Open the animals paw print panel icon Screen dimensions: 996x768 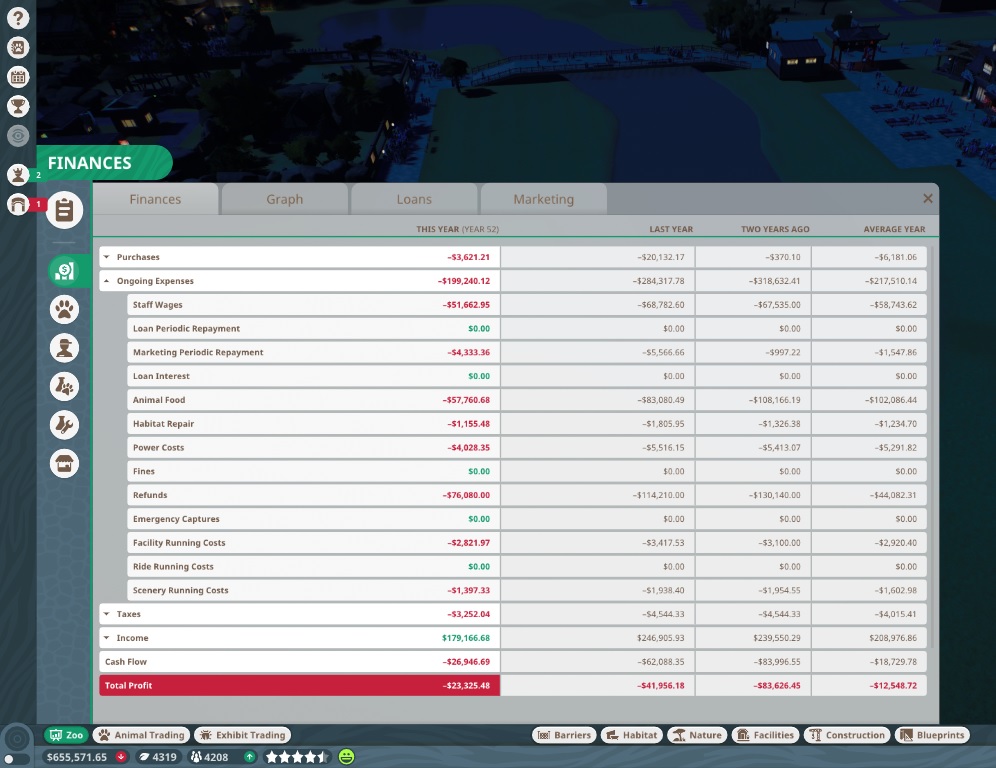(x=64, y=309)
